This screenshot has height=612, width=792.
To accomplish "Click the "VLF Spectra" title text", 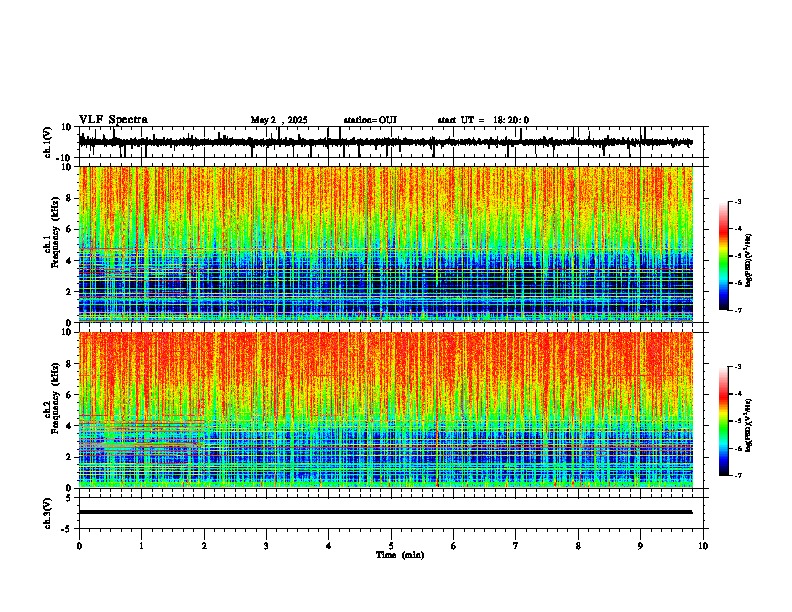I will pyautogui.click(x=113, y=120).
